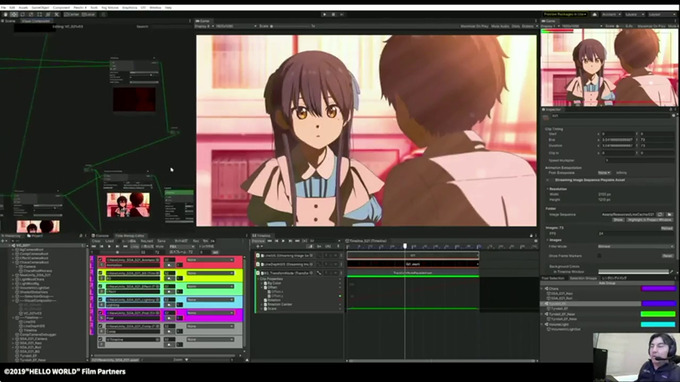Click the Clear button in mixer panel
Image resolution: width=680 pixels, height=382 pixels.
point(96,241)
